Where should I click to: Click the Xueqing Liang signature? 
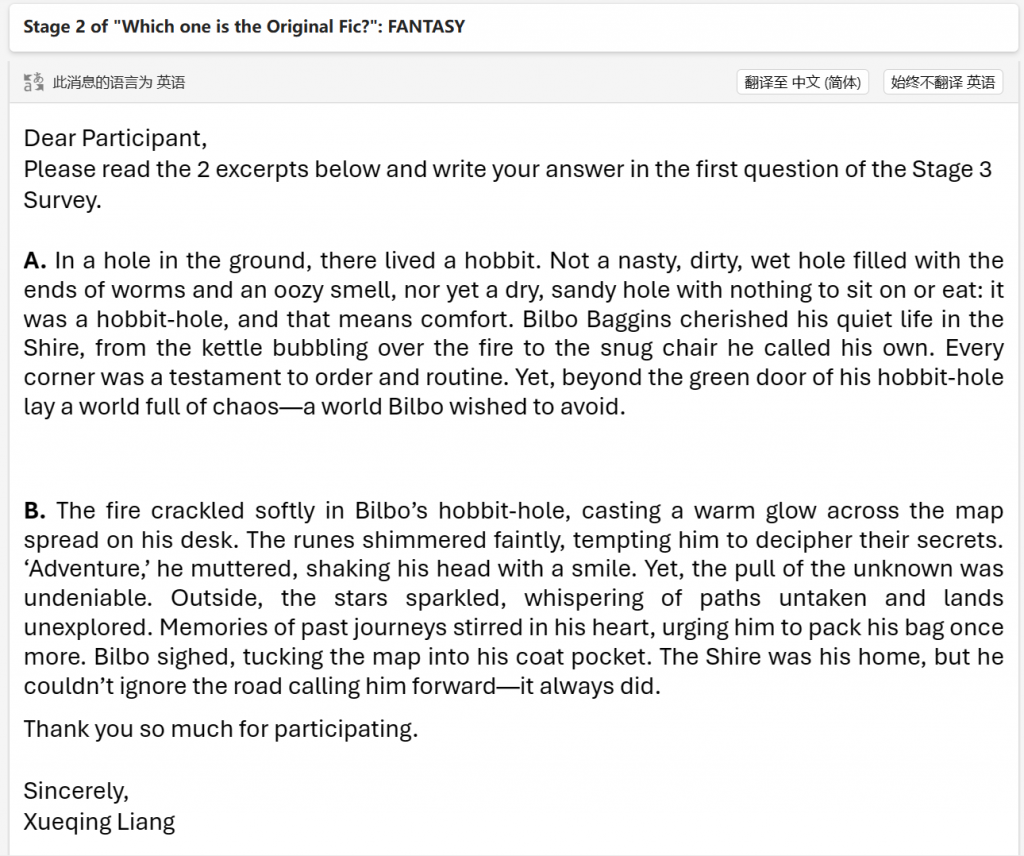[99, 822]
